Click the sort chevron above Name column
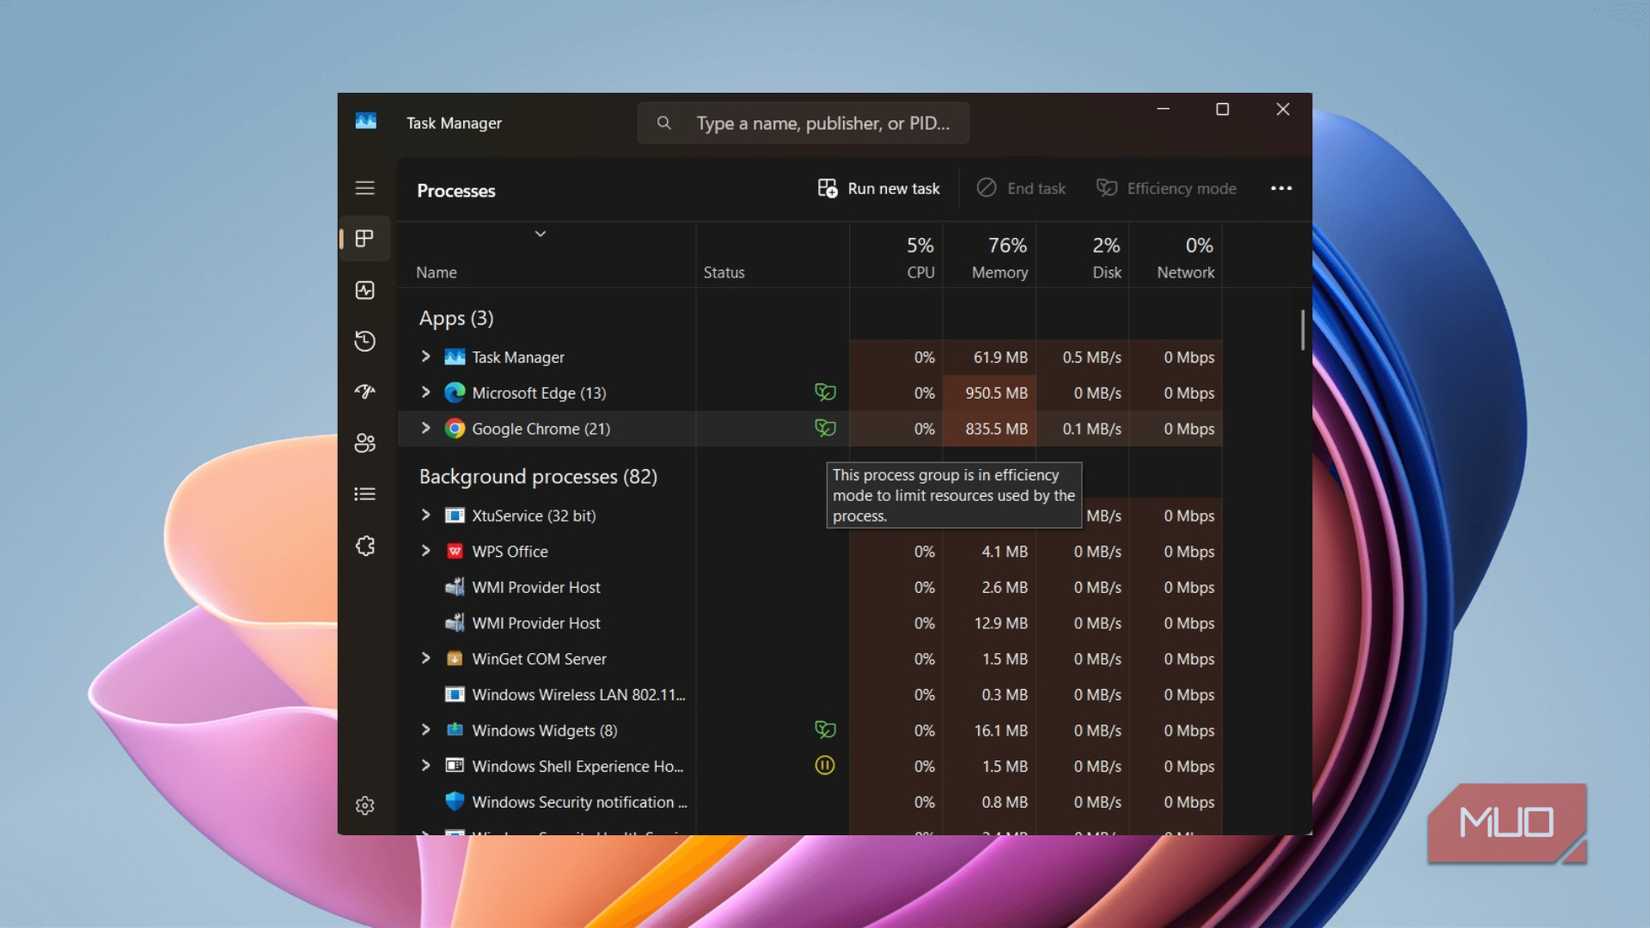This screenshot has width=1650, height=928. click(x=540, y=234)
